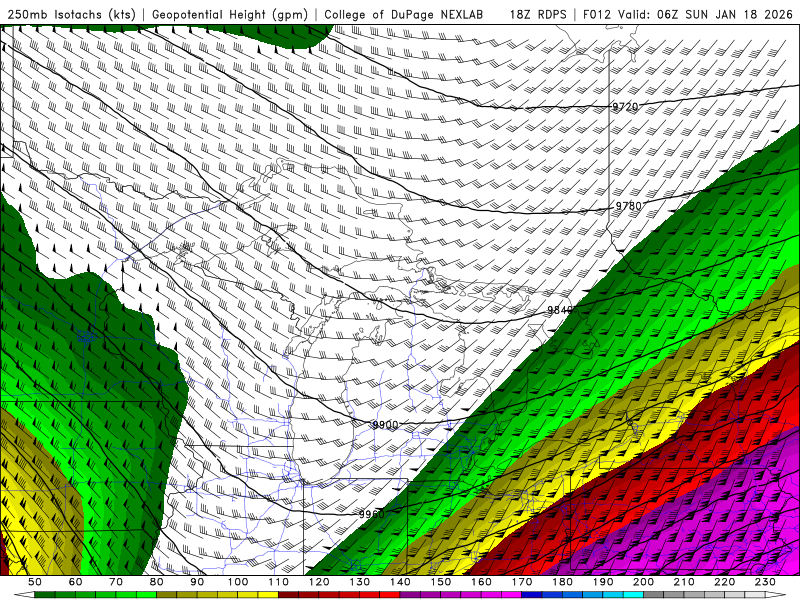This screenshot has height=600, width=800.
Task: Click the 'Valid: 06Z SUN JAN 18 2026' text
Action: tap(705, 15)
